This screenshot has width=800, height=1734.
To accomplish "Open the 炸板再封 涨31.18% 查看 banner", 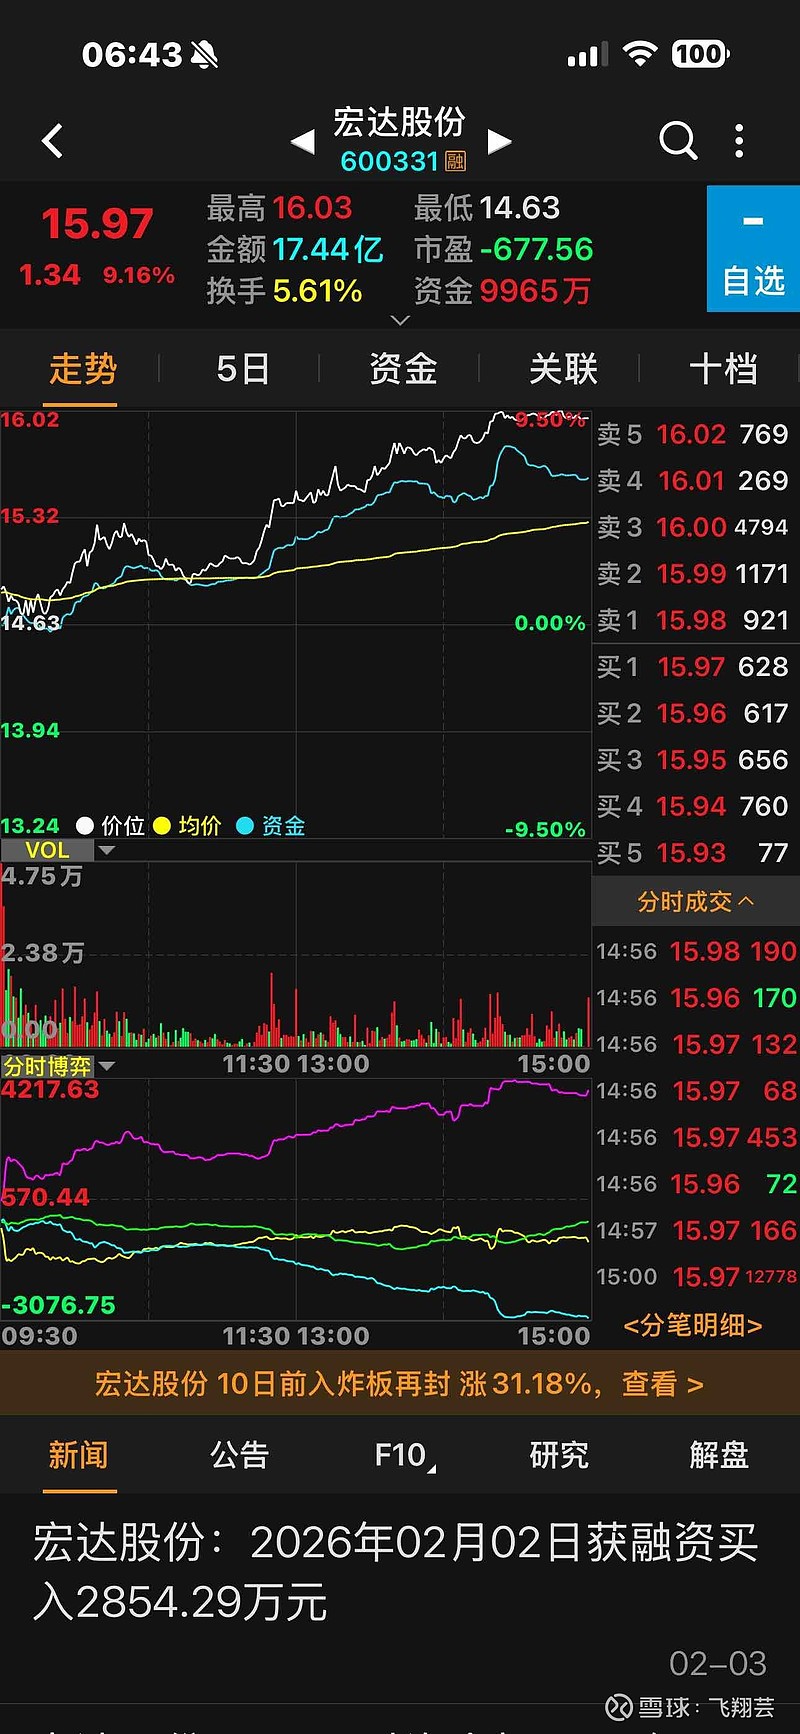I will point(400,1384).
